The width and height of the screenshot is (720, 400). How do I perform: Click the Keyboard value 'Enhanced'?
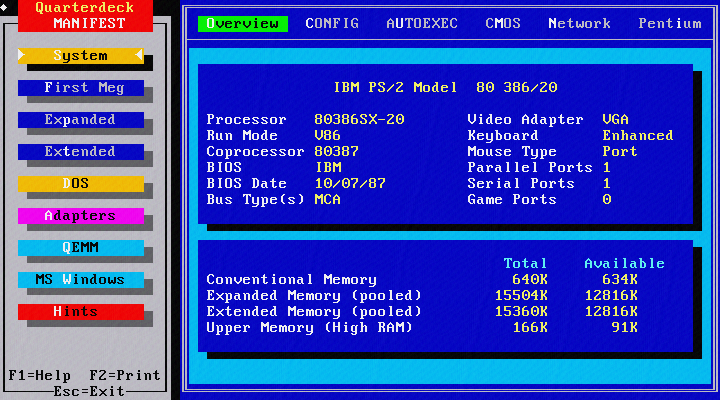[638, 135]
